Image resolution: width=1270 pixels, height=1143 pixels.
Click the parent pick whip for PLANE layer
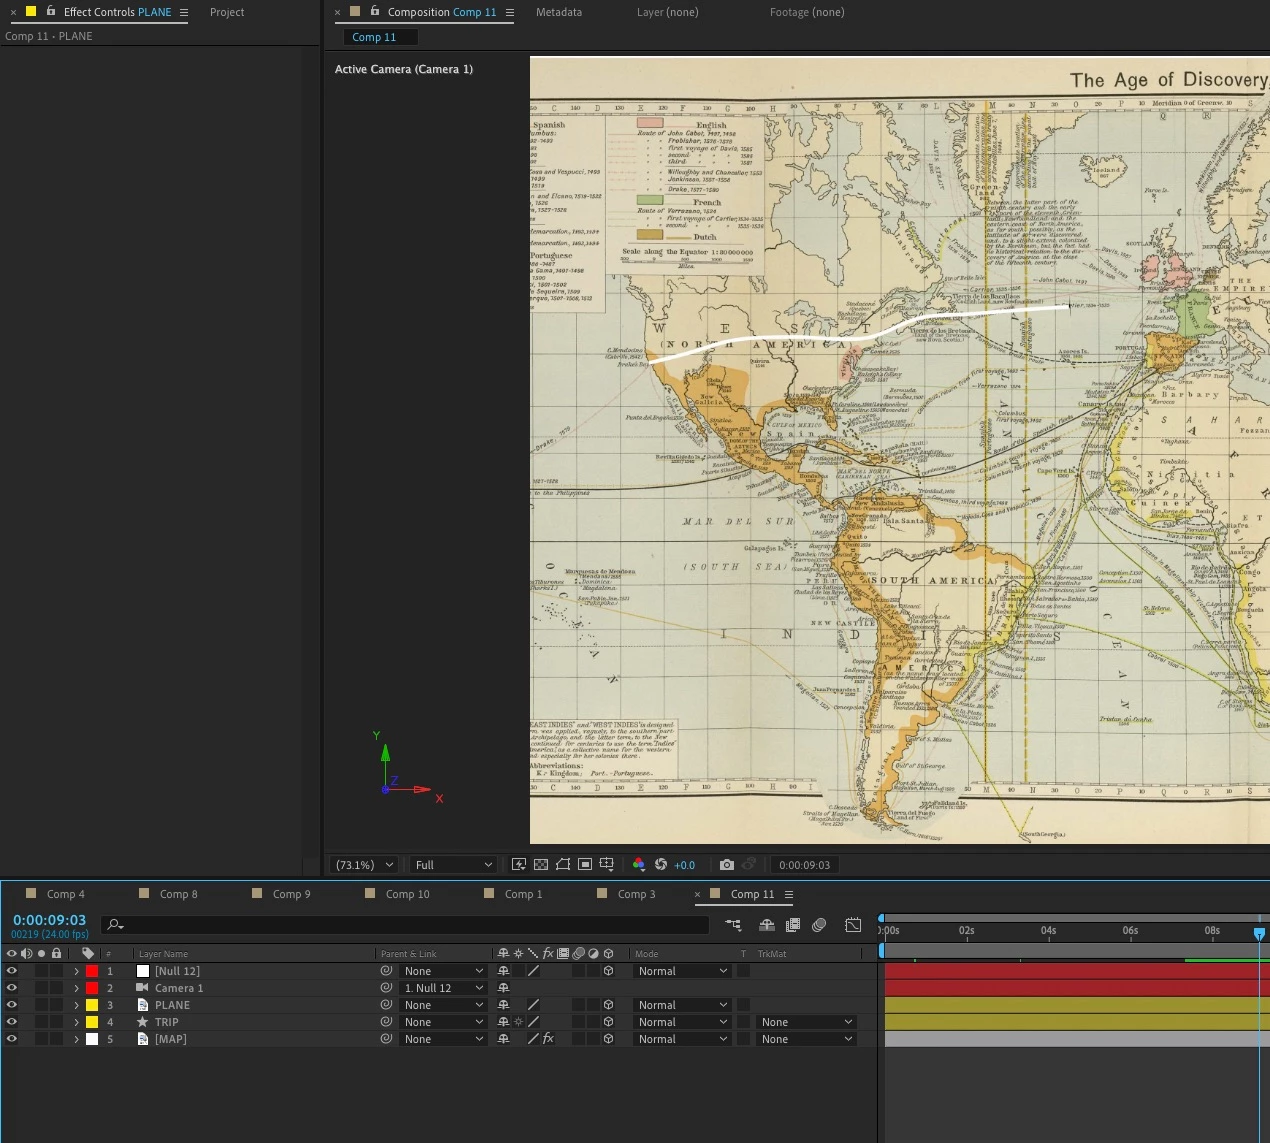[x=386, y=1005]
